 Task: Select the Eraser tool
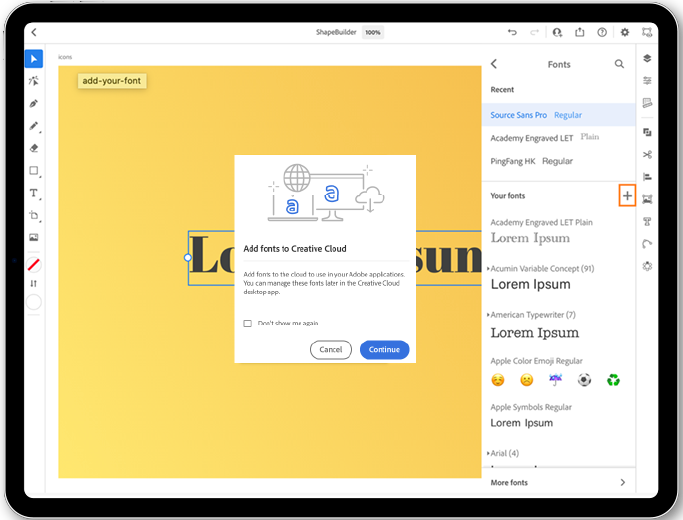34,148
